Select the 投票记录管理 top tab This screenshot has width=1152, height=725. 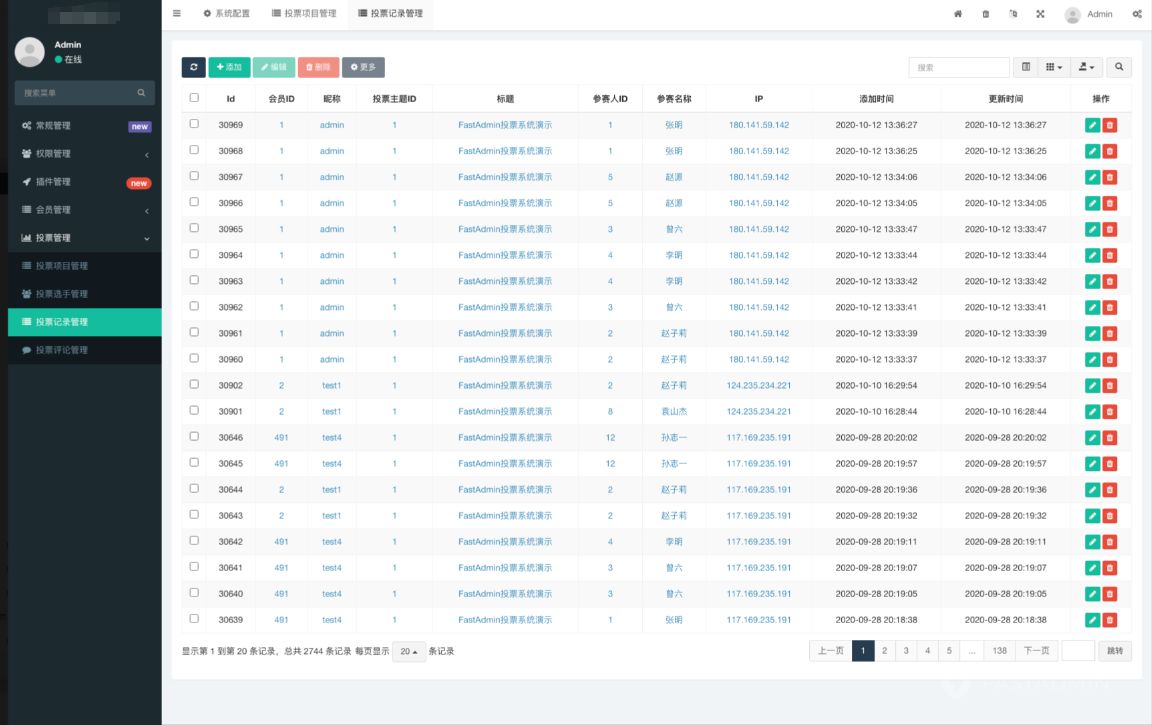click(390, 13)
